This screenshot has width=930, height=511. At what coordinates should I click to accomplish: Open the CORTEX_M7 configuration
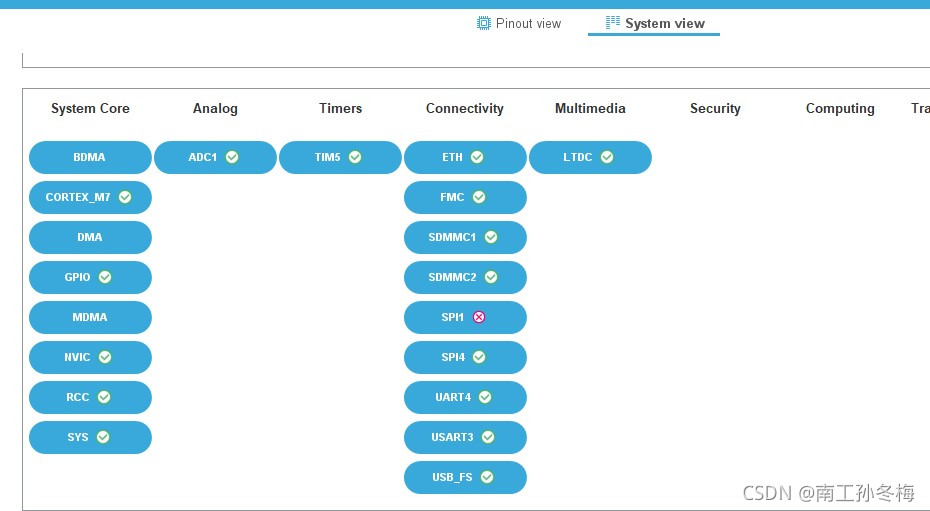pyautogui.click(x=90, y=197)
